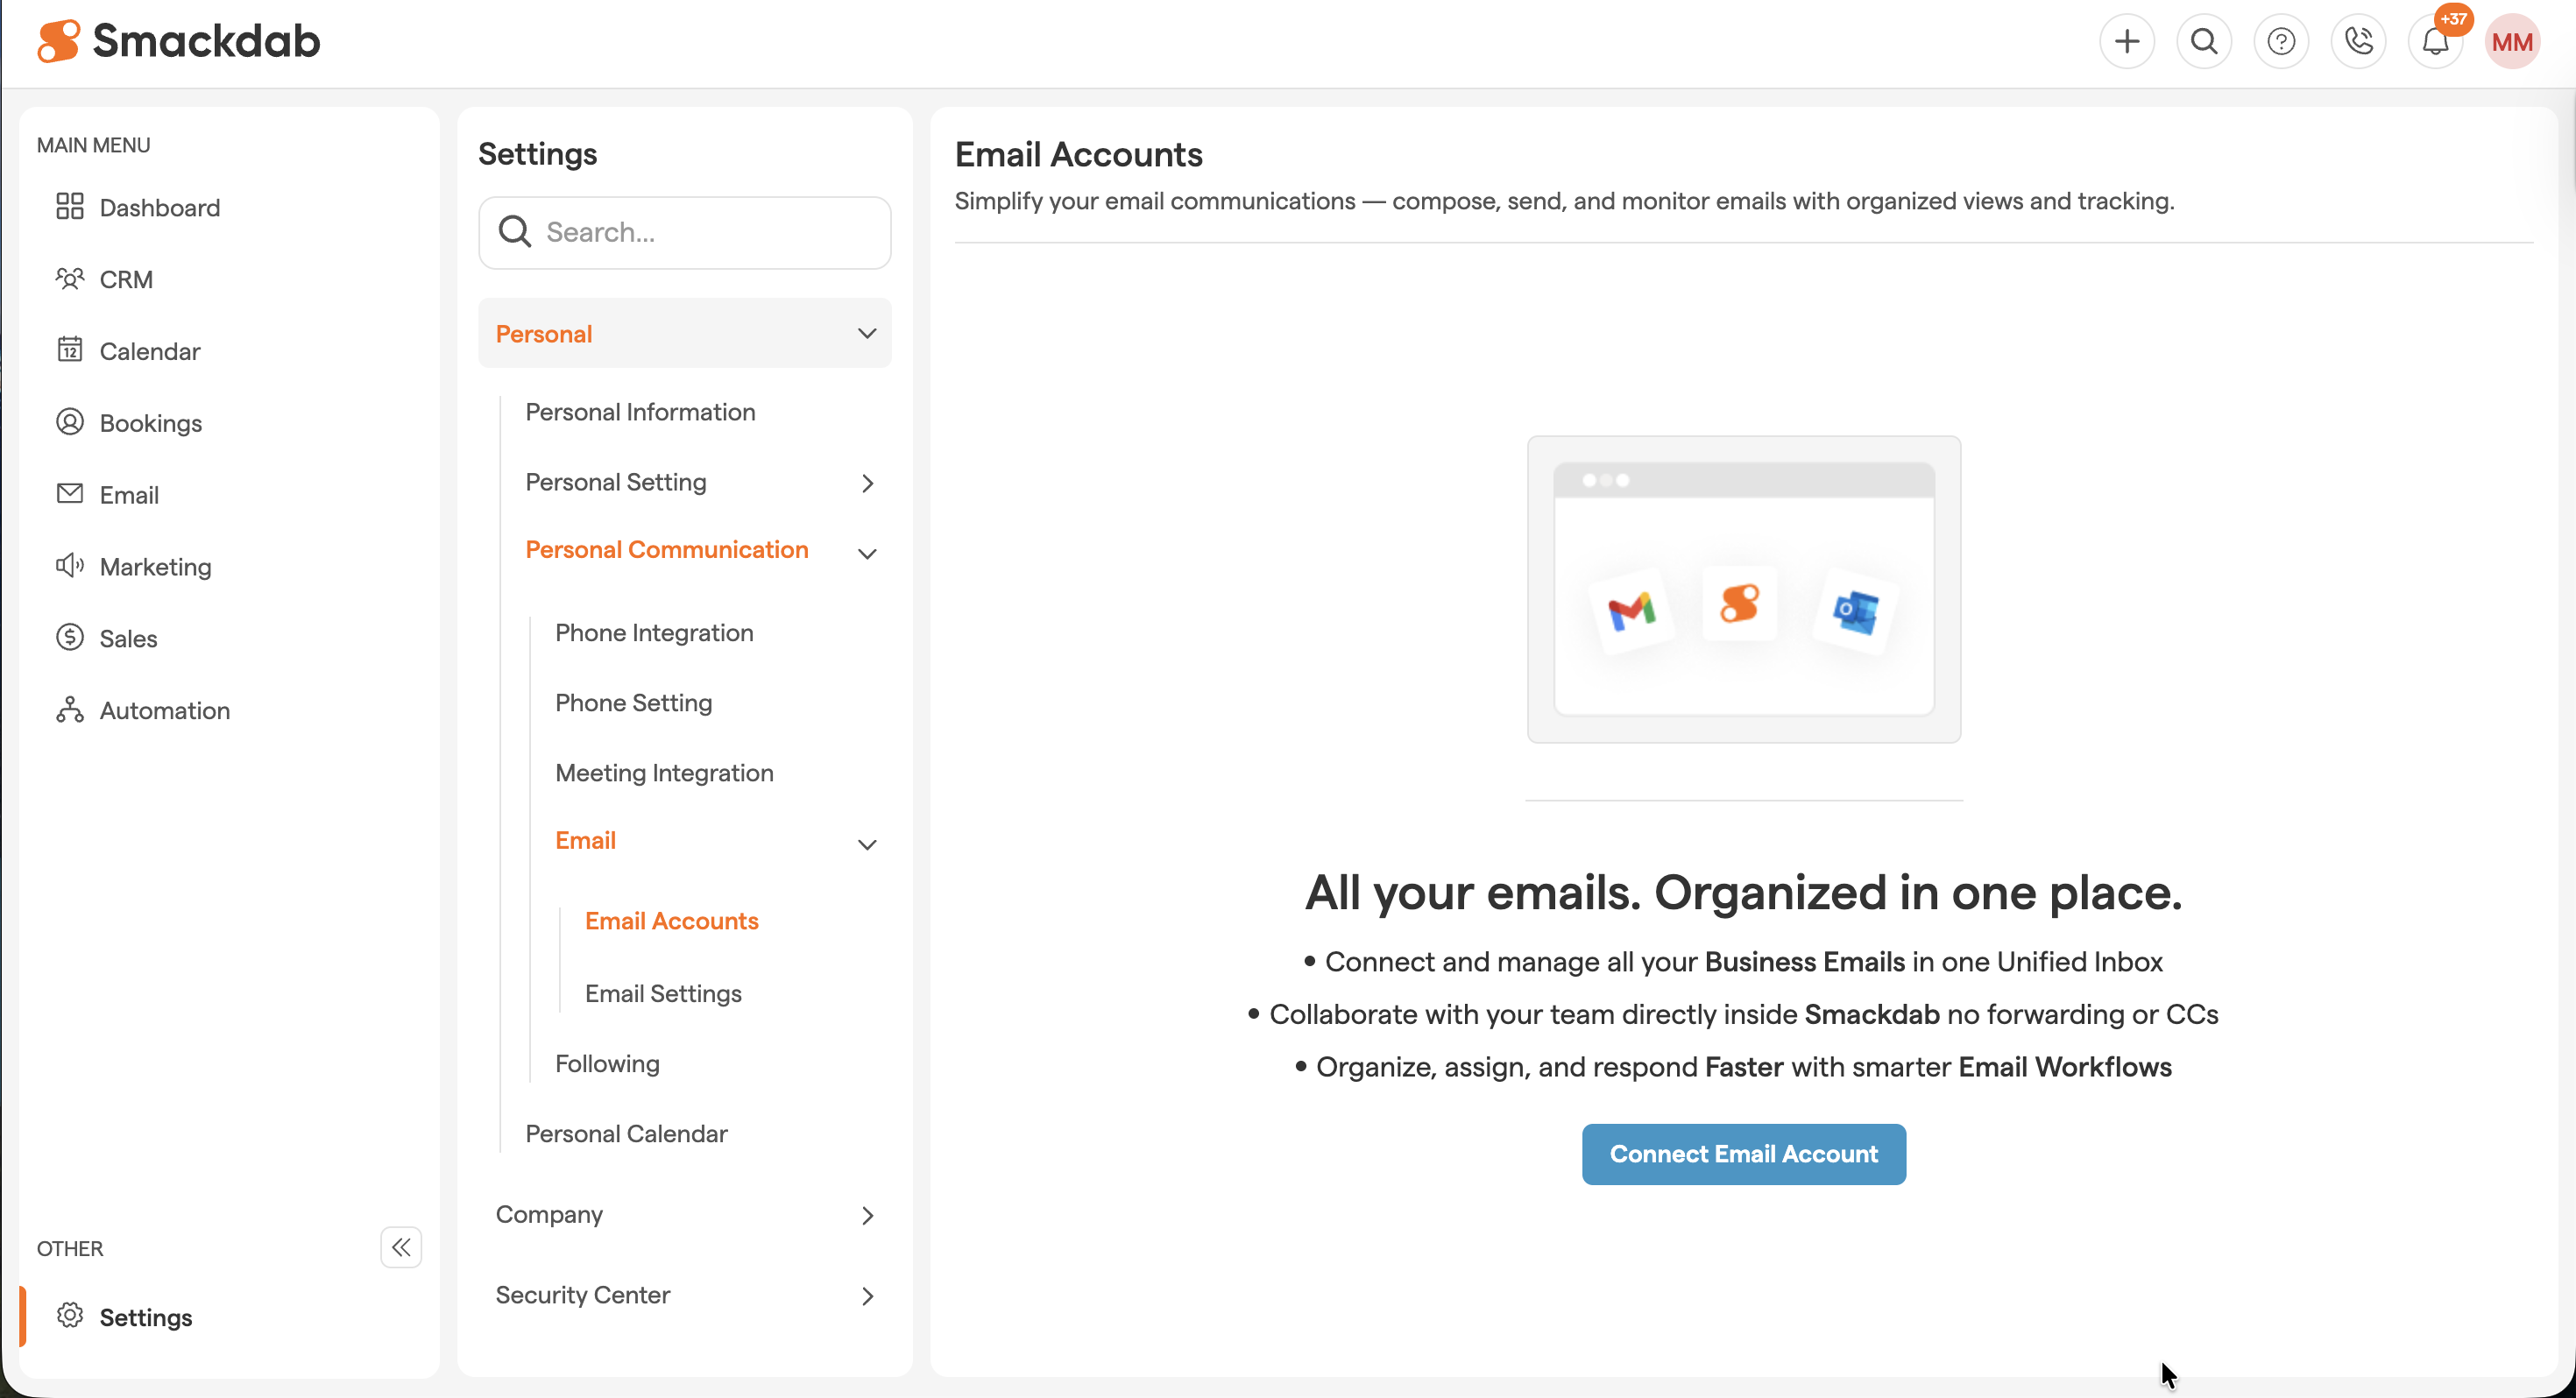
Task: Go to the Automation menu item
Action: (x=164, y=710)
